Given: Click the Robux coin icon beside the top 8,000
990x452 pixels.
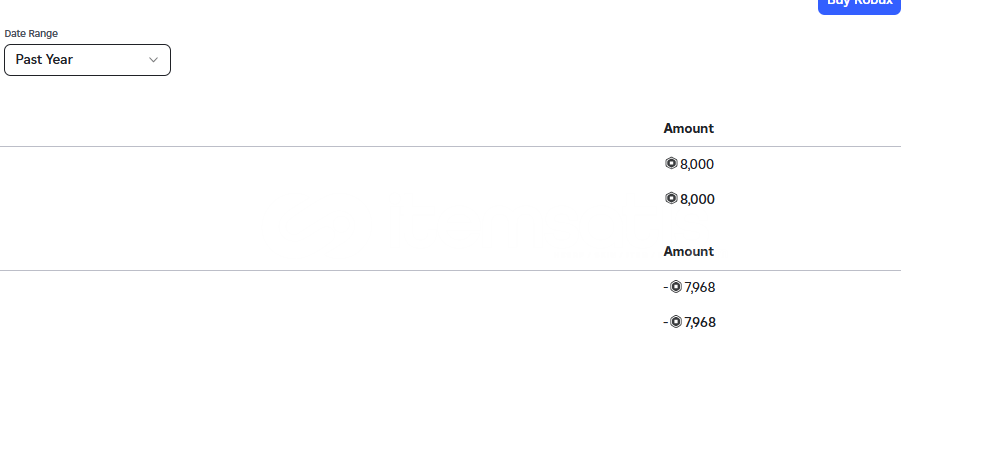Looking at the screenshot, I should click(x=671, y=164).
